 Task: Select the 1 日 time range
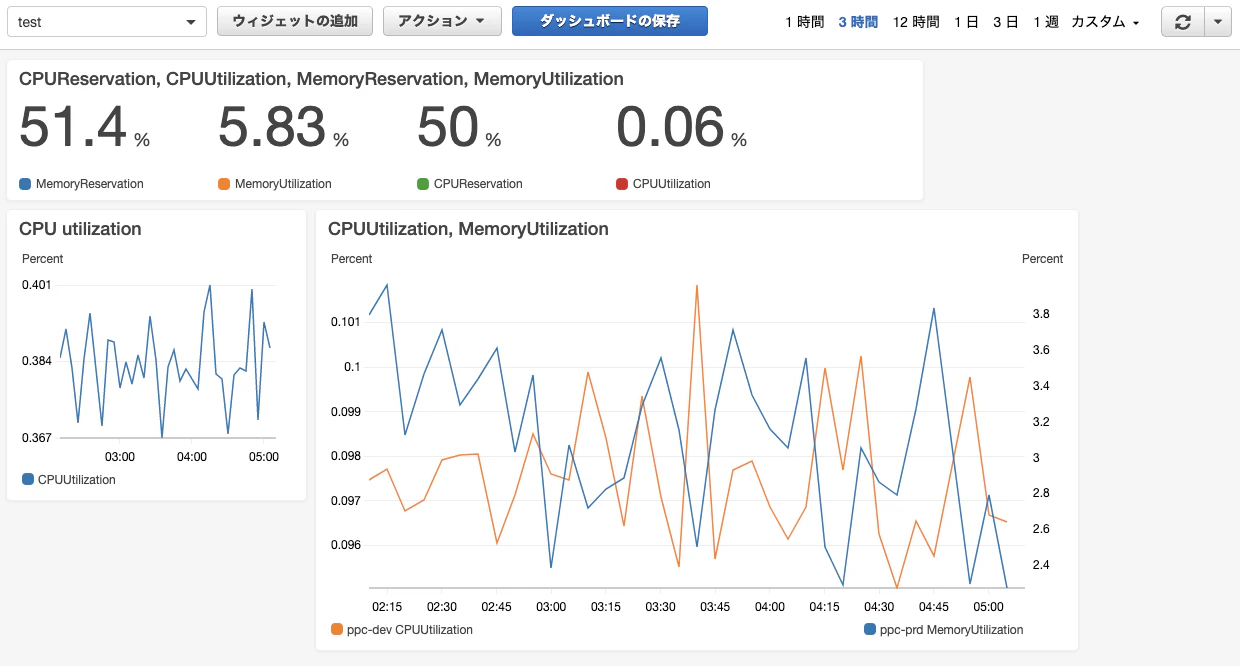coord(966,22)
